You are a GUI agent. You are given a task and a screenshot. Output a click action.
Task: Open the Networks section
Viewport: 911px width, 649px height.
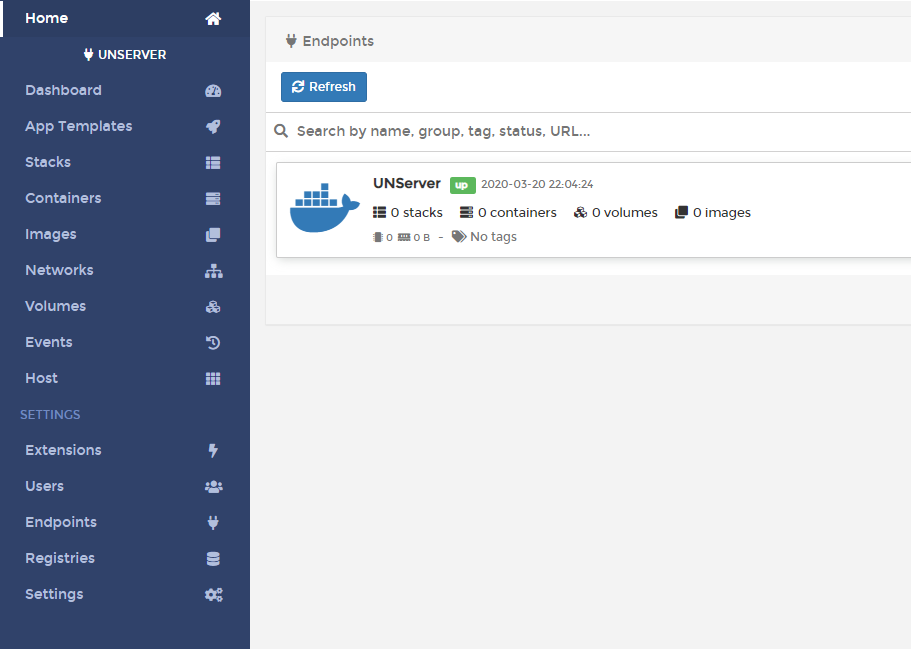[125, 270]
